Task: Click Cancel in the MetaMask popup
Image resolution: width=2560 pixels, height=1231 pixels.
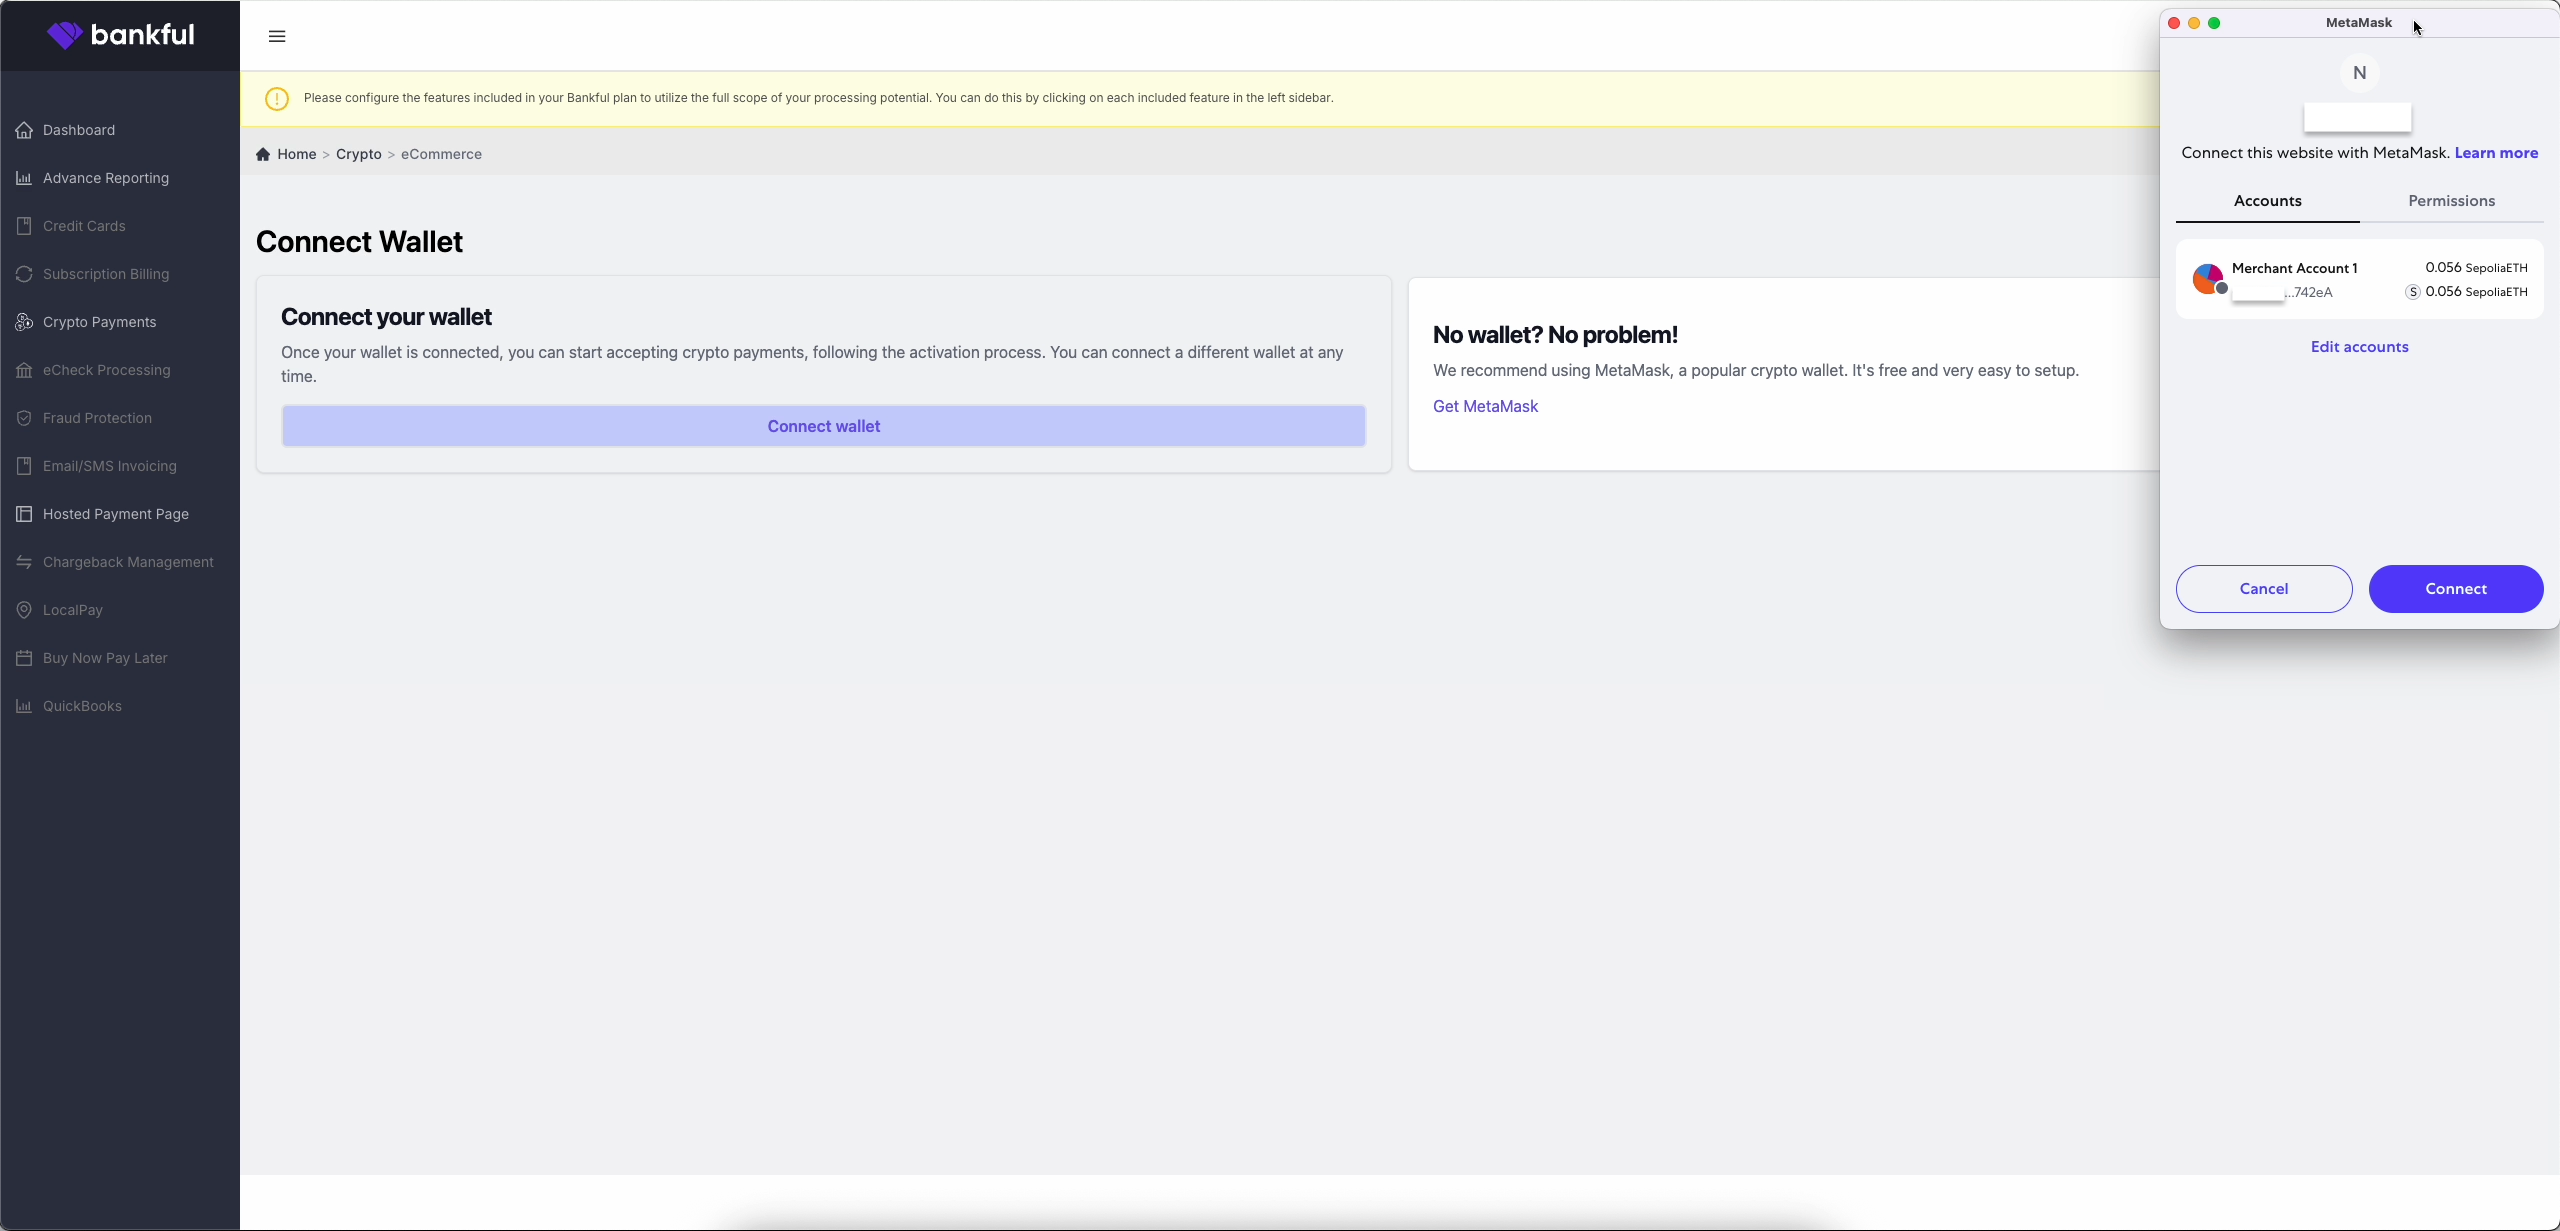Action: (2264, 589)
